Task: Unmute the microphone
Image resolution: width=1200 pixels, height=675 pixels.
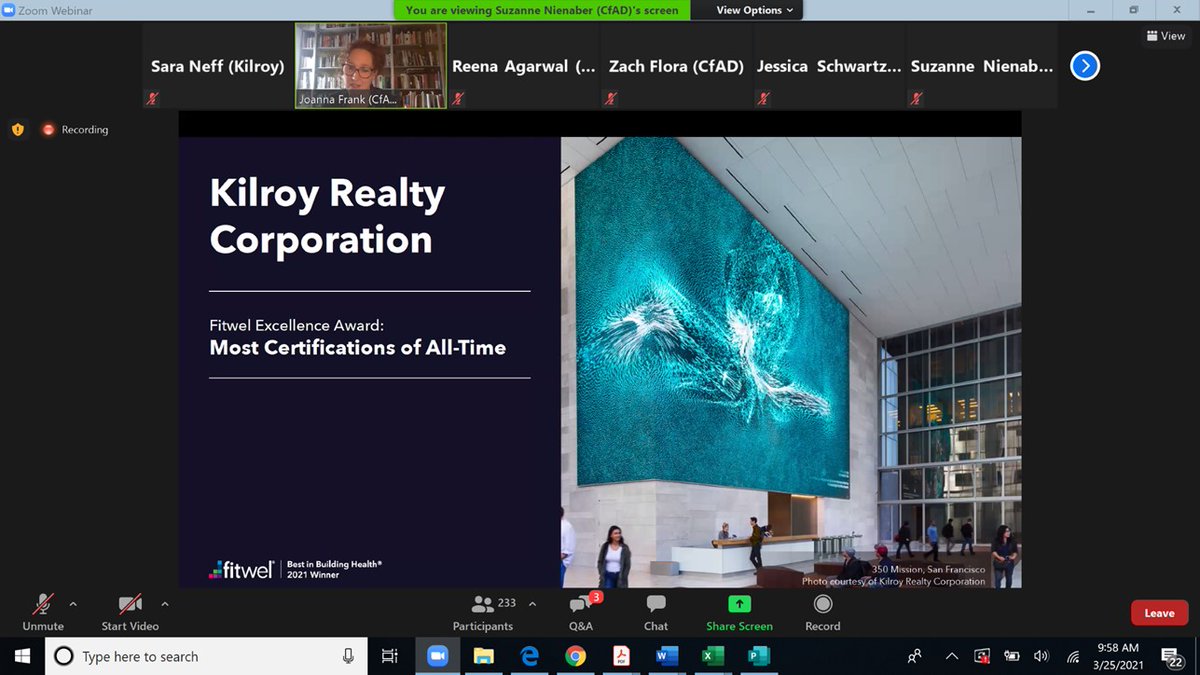Action: pos(43,611)
